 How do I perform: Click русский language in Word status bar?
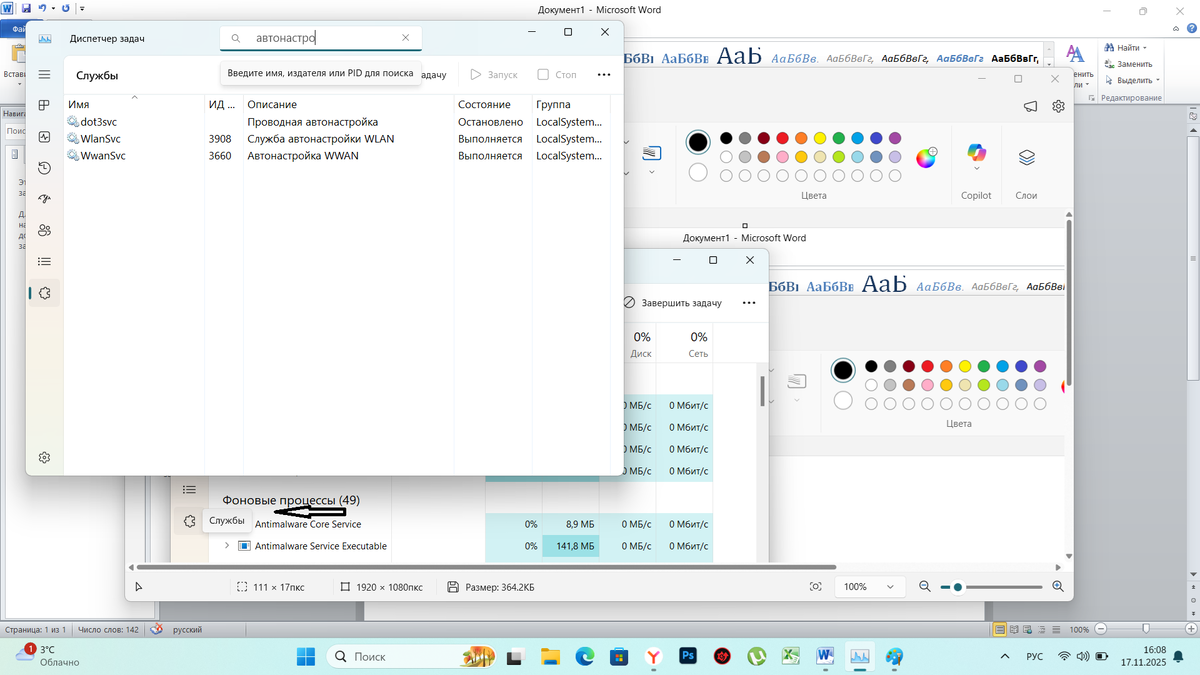(x=188, y=630)
